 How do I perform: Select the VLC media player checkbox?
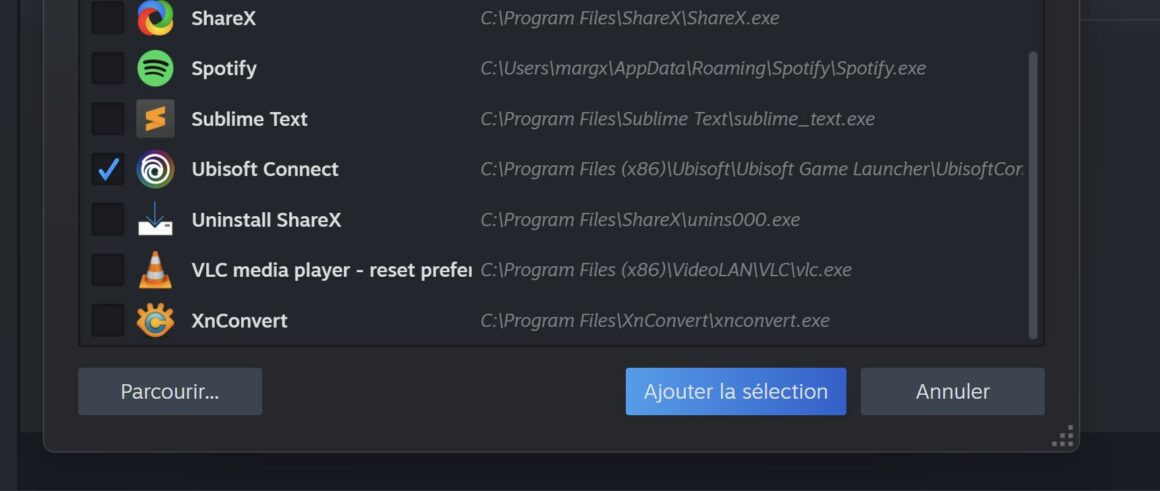click(108, 270)
